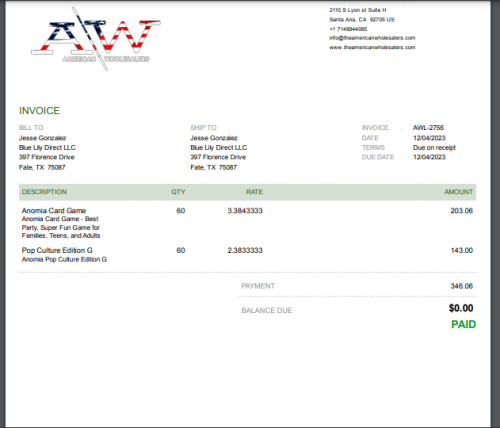
Task: Click the BILL TO label
Action: click(x=31, y=128)
